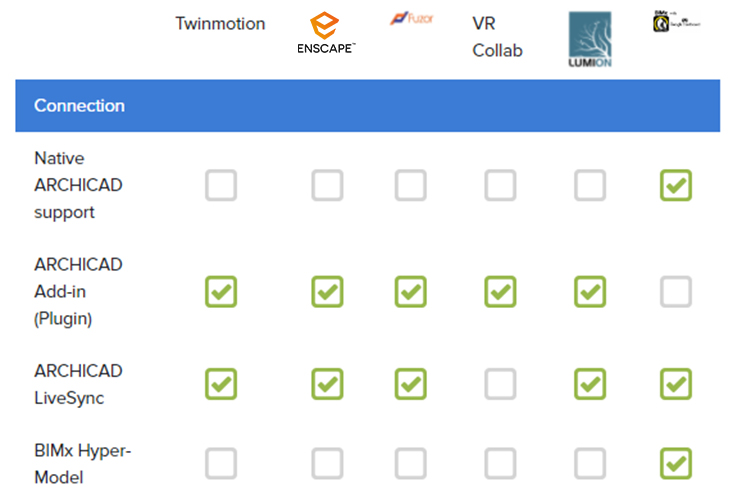This screenshot has height=500, width=742.
Task: Click the ARCHICAD LiveSync row label
Action: 79,384
